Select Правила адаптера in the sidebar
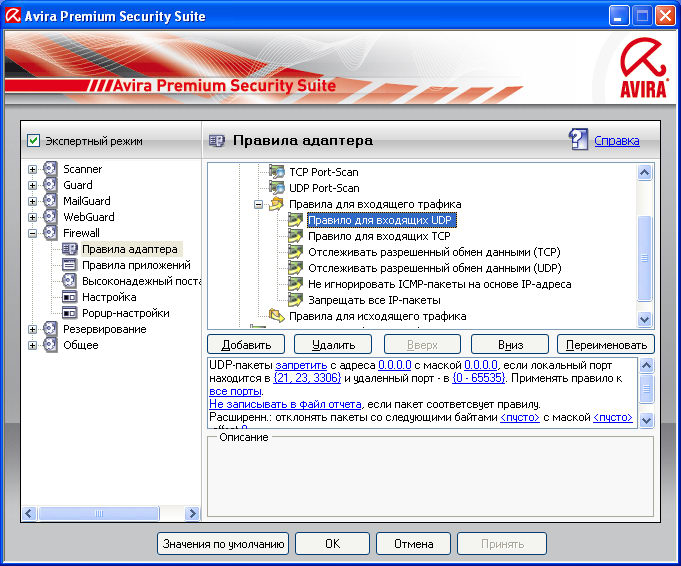 point(130,249)
